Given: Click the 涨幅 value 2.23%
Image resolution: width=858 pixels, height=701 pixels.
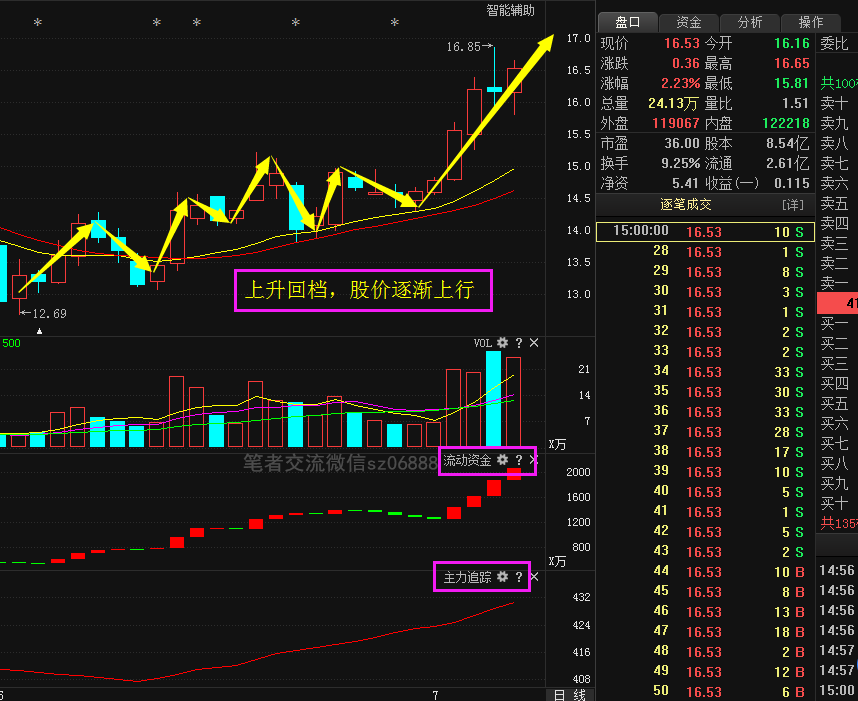Looking at the screenshot, I should (x=680, y=83).
